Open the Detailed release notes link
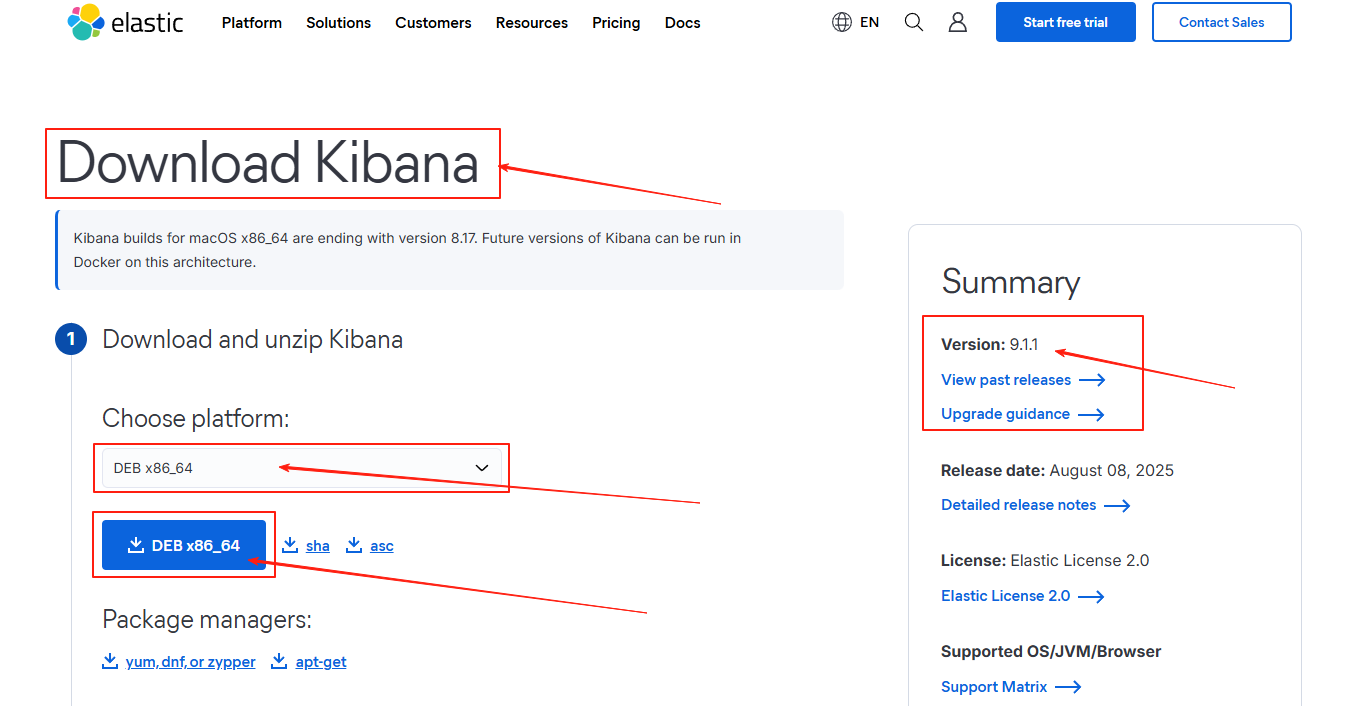 coord(1018,505)
